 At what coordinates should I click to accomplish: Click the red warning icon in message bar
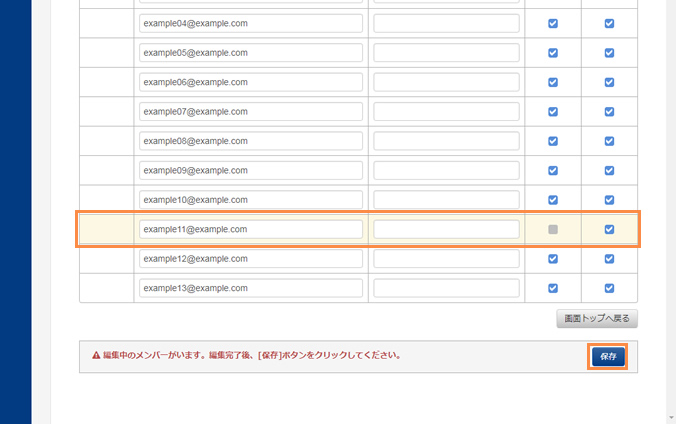96,355
